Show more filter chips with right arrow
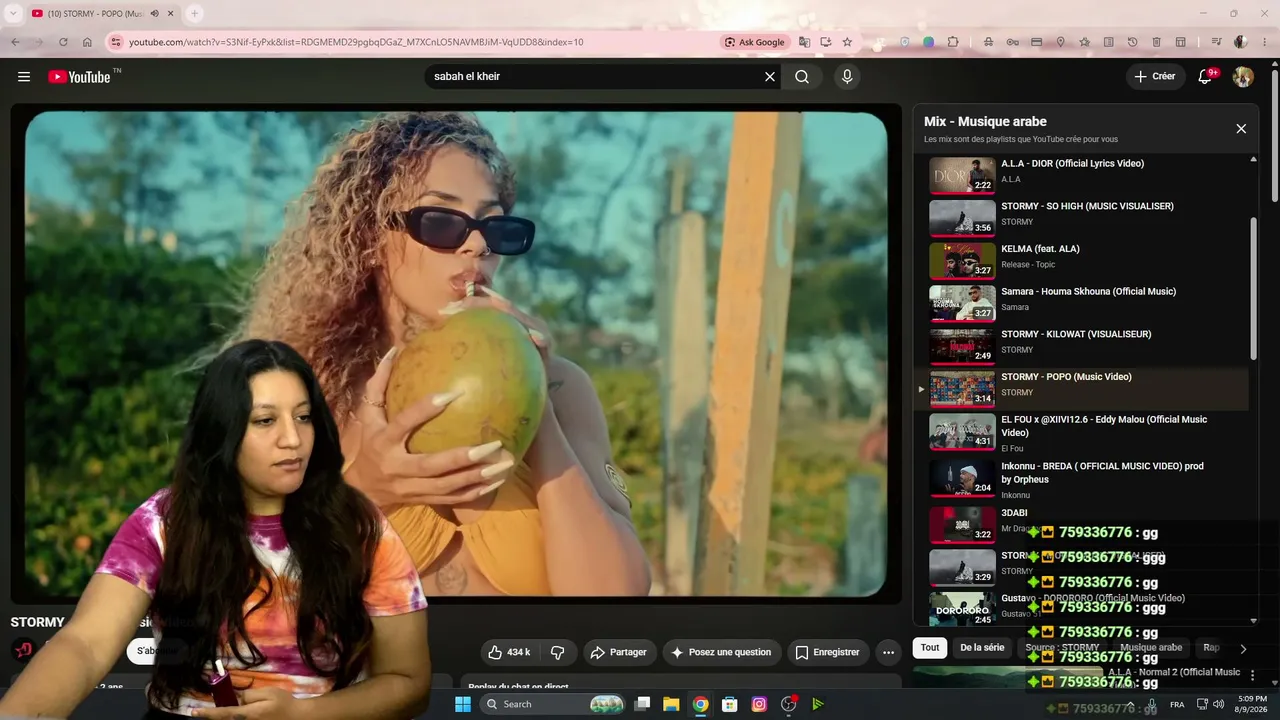This screenshot has height=720, width=1280. 1243,648
